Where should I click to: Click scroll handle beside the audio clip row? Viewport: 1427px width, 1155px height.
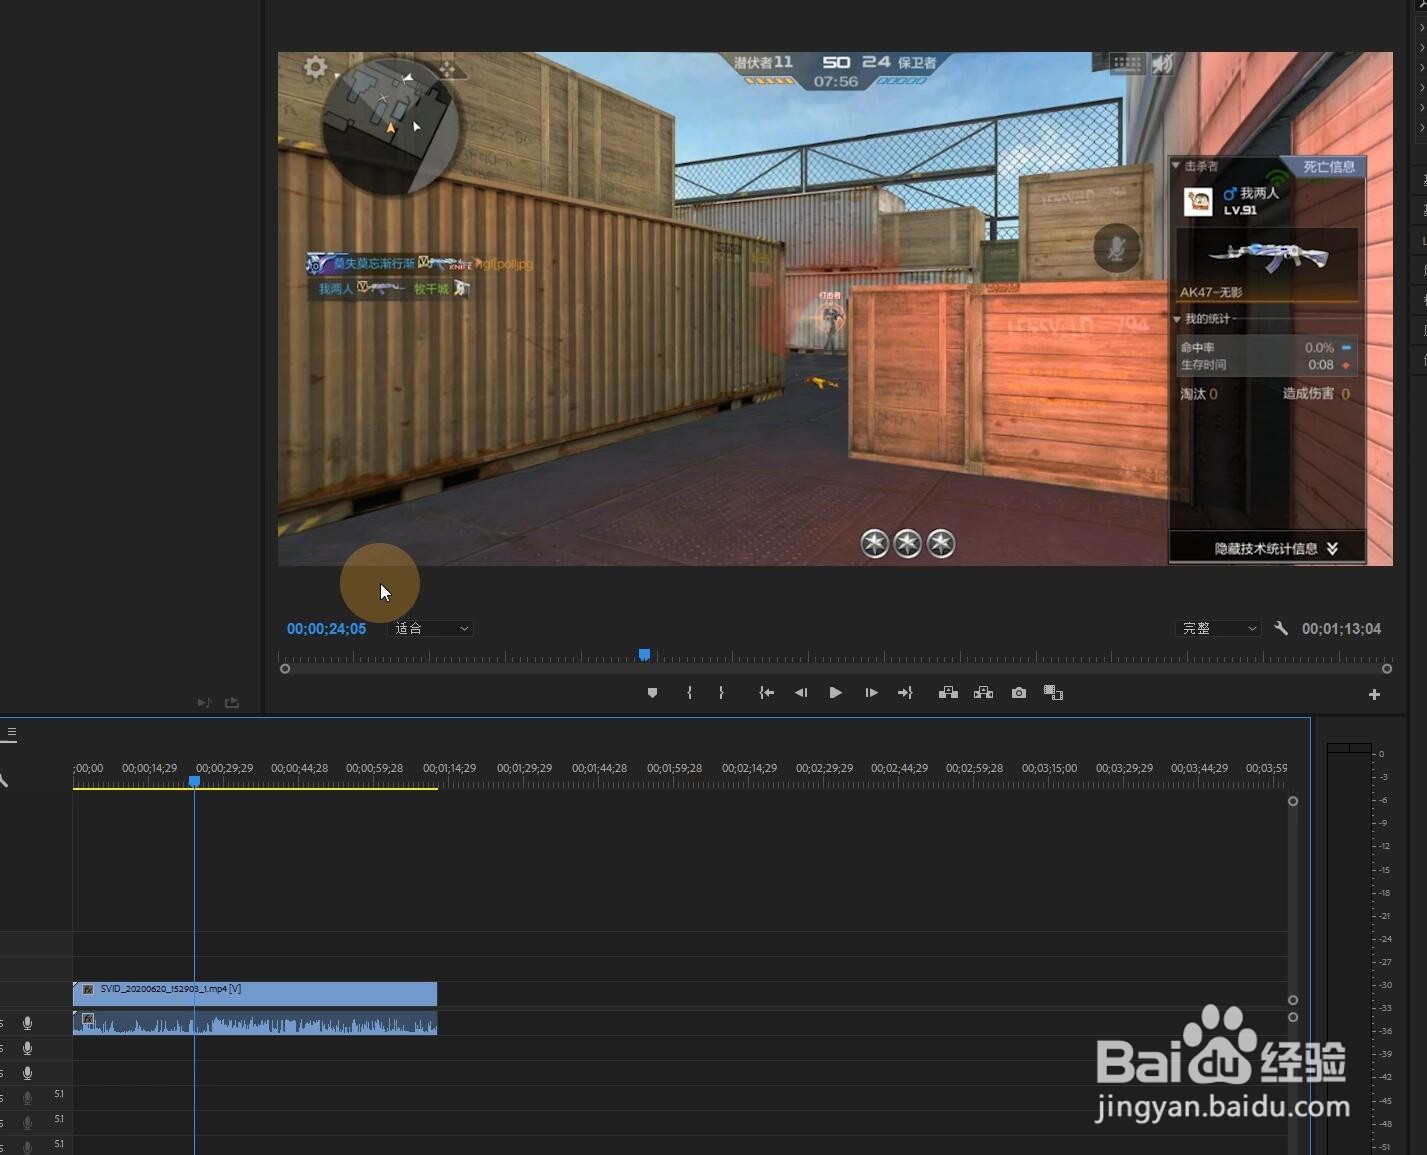tap(1293, 1017)
